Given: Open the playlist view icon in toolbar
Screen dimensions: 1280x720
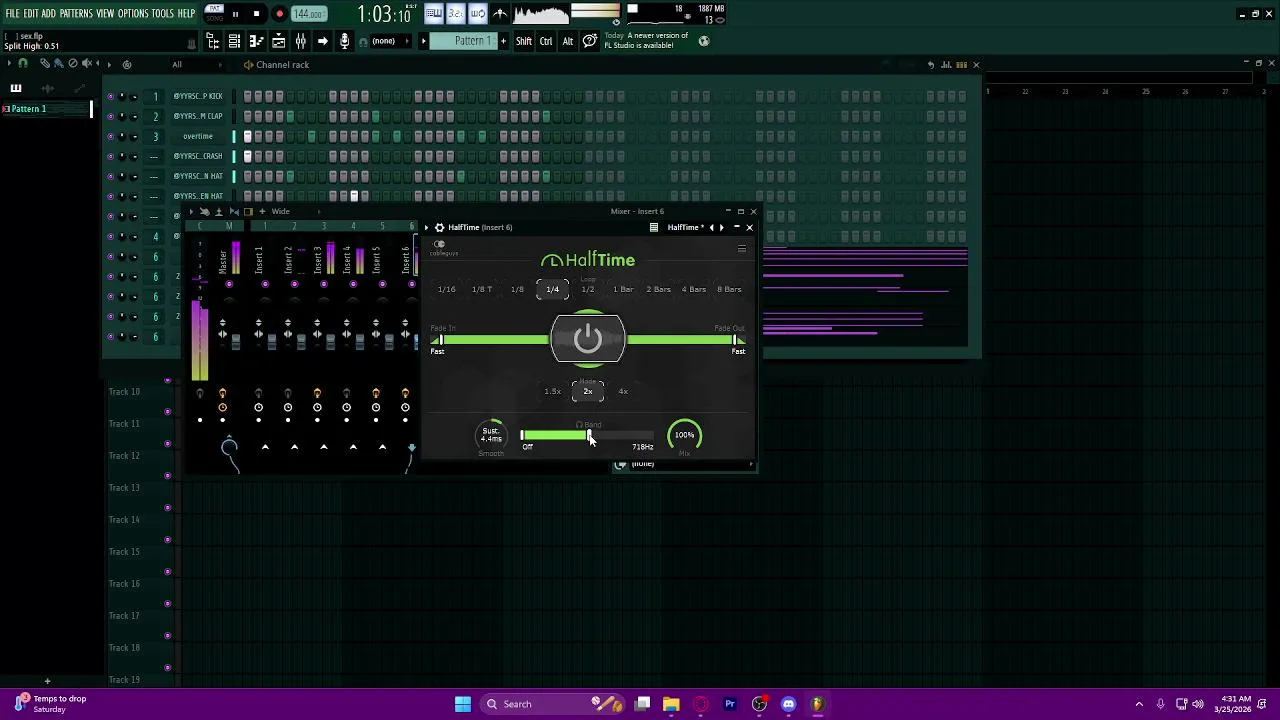Looking at the screenshot, I should pyautogui.click(x=213, y=41).
